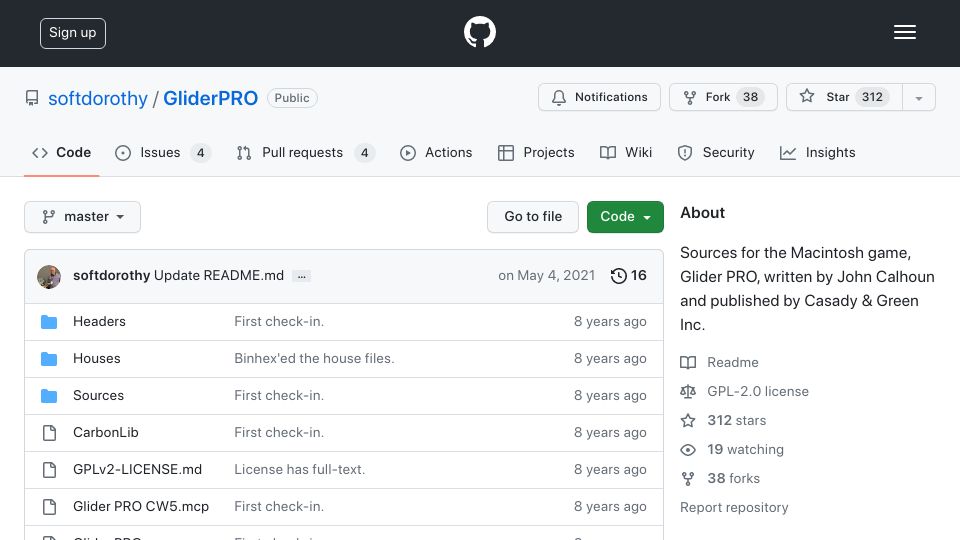Open the Glider PRO CW5.mcp file
This screenshot has height=540, width=960.
tap(141, 506)
